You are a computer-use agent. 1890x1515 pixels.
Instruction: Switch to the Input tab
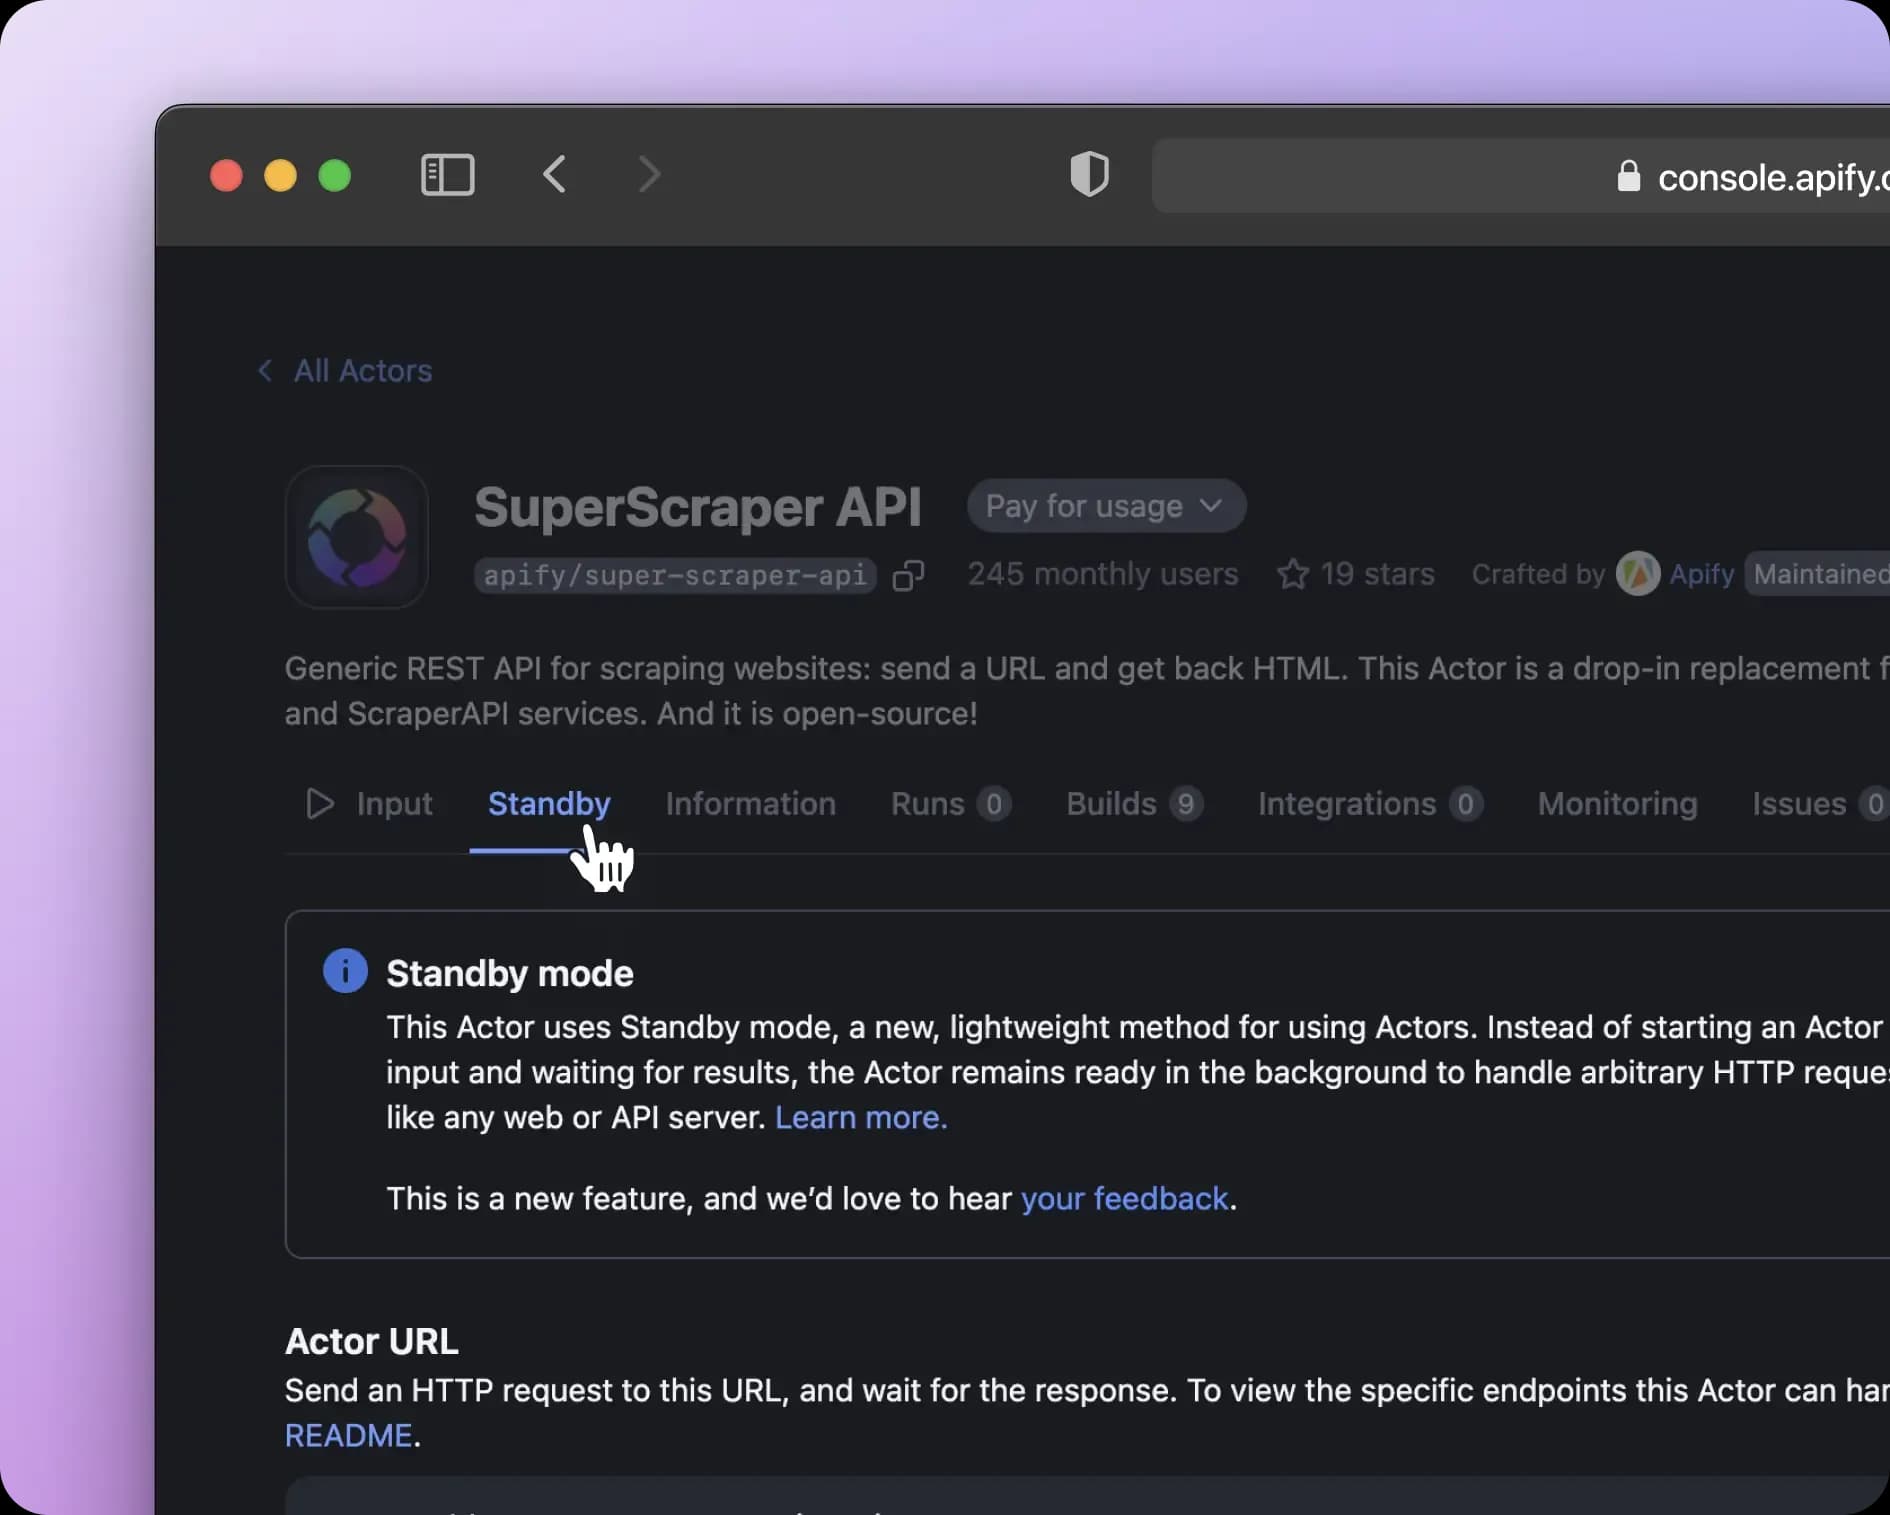click(369, 804)
